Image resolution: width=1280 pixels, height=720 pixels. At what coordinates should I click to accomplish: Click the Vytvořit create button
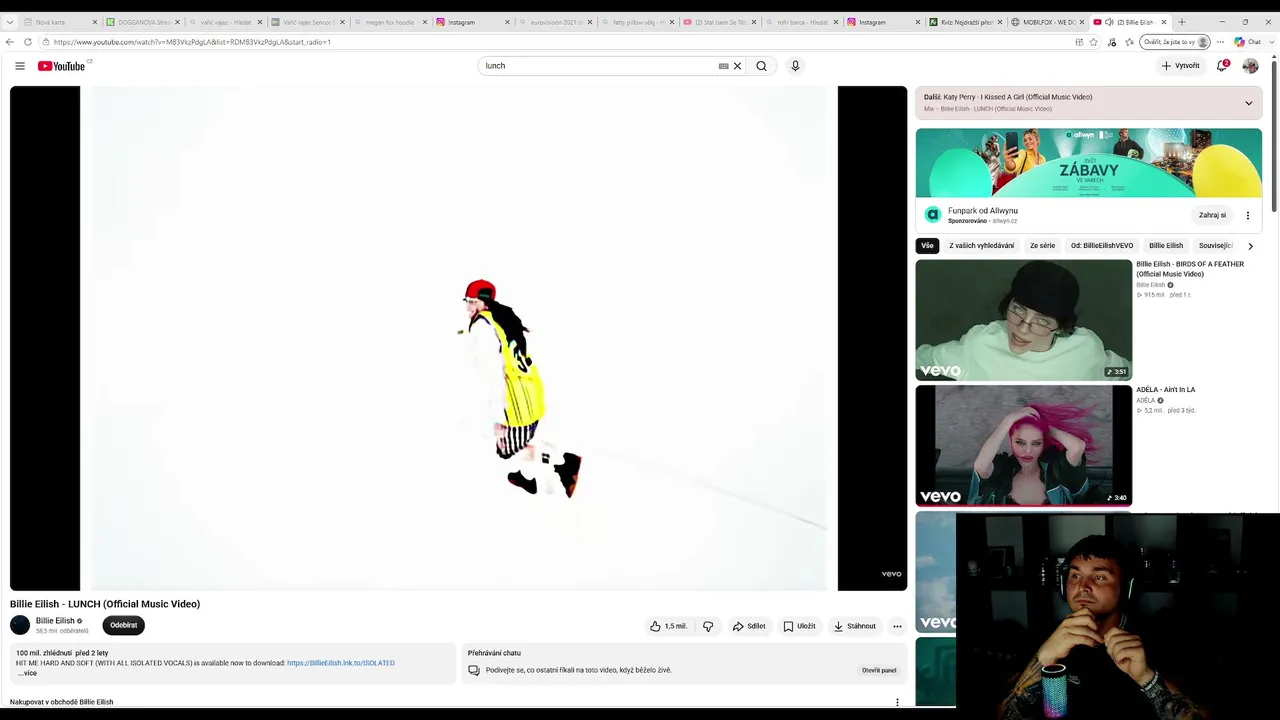click(x=1181, y=66)
